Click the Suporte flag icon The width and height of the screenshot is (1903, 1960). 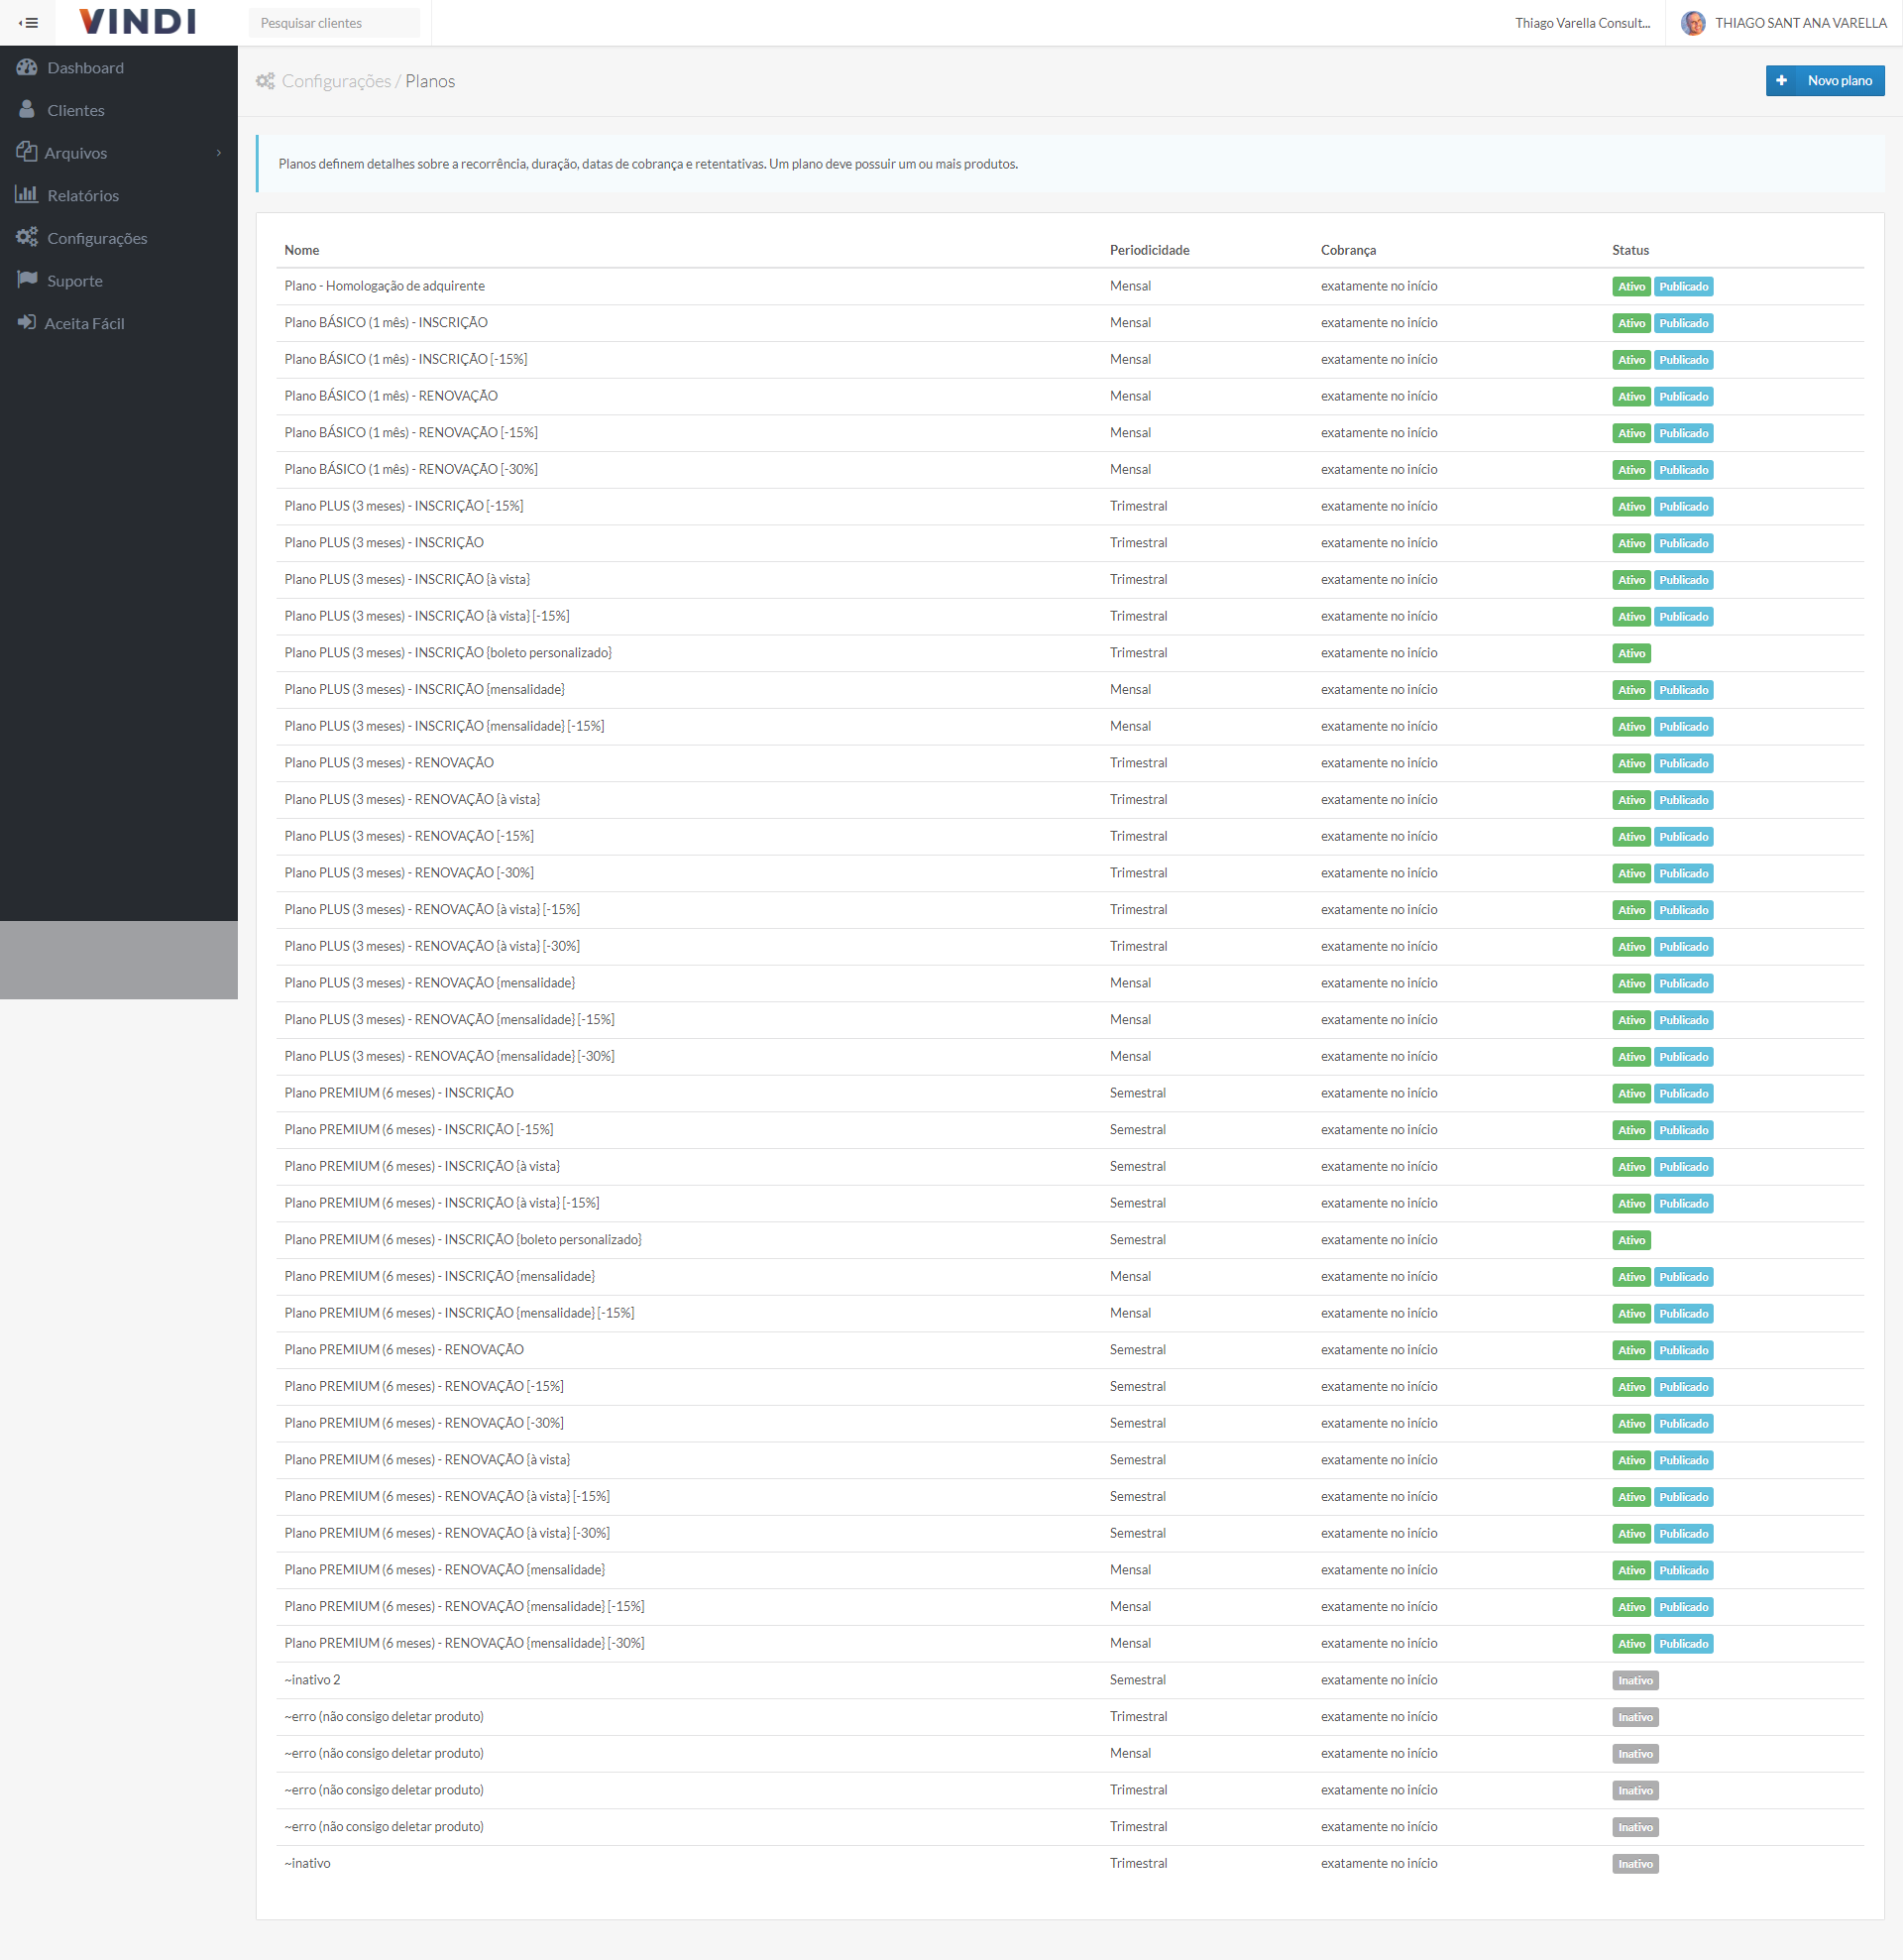pyautogui.click(x=27, y=280)
